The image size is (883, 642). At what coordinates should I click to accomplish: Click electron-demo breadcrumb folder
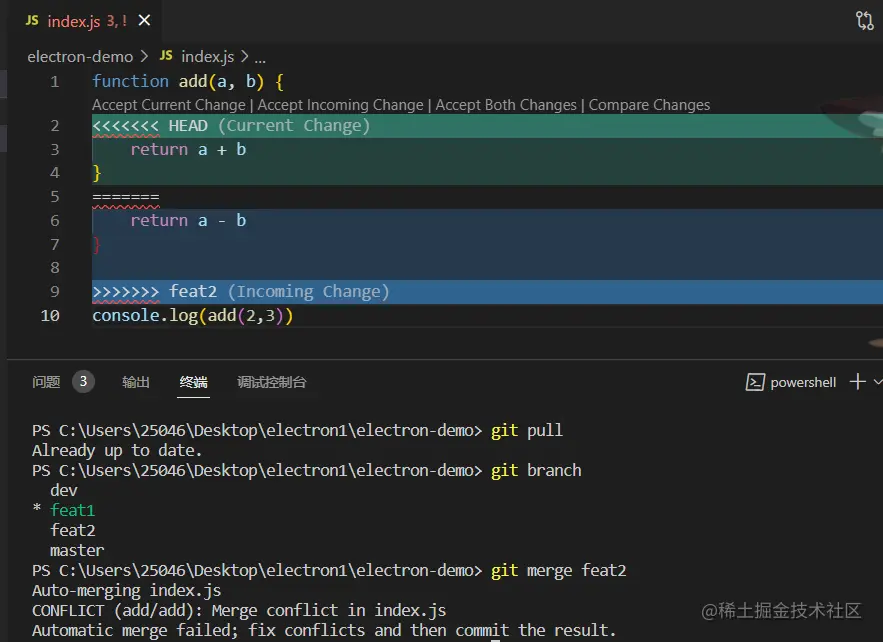pyautogui.click(x=80, y=57)
